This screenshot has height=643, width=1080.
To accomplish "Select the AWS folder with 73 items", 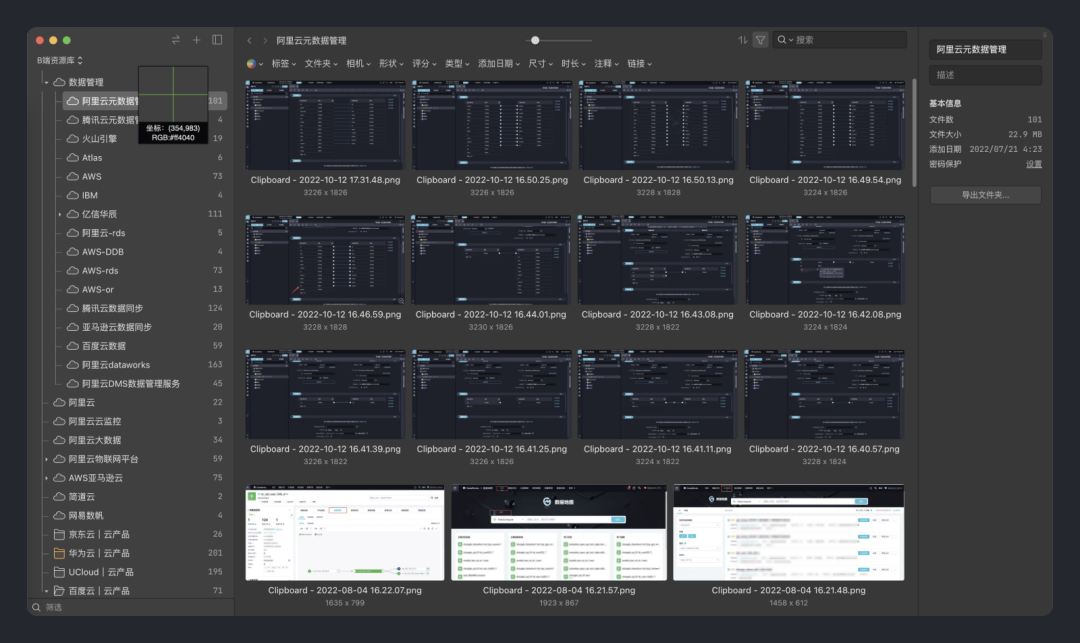I will point(143,176).
